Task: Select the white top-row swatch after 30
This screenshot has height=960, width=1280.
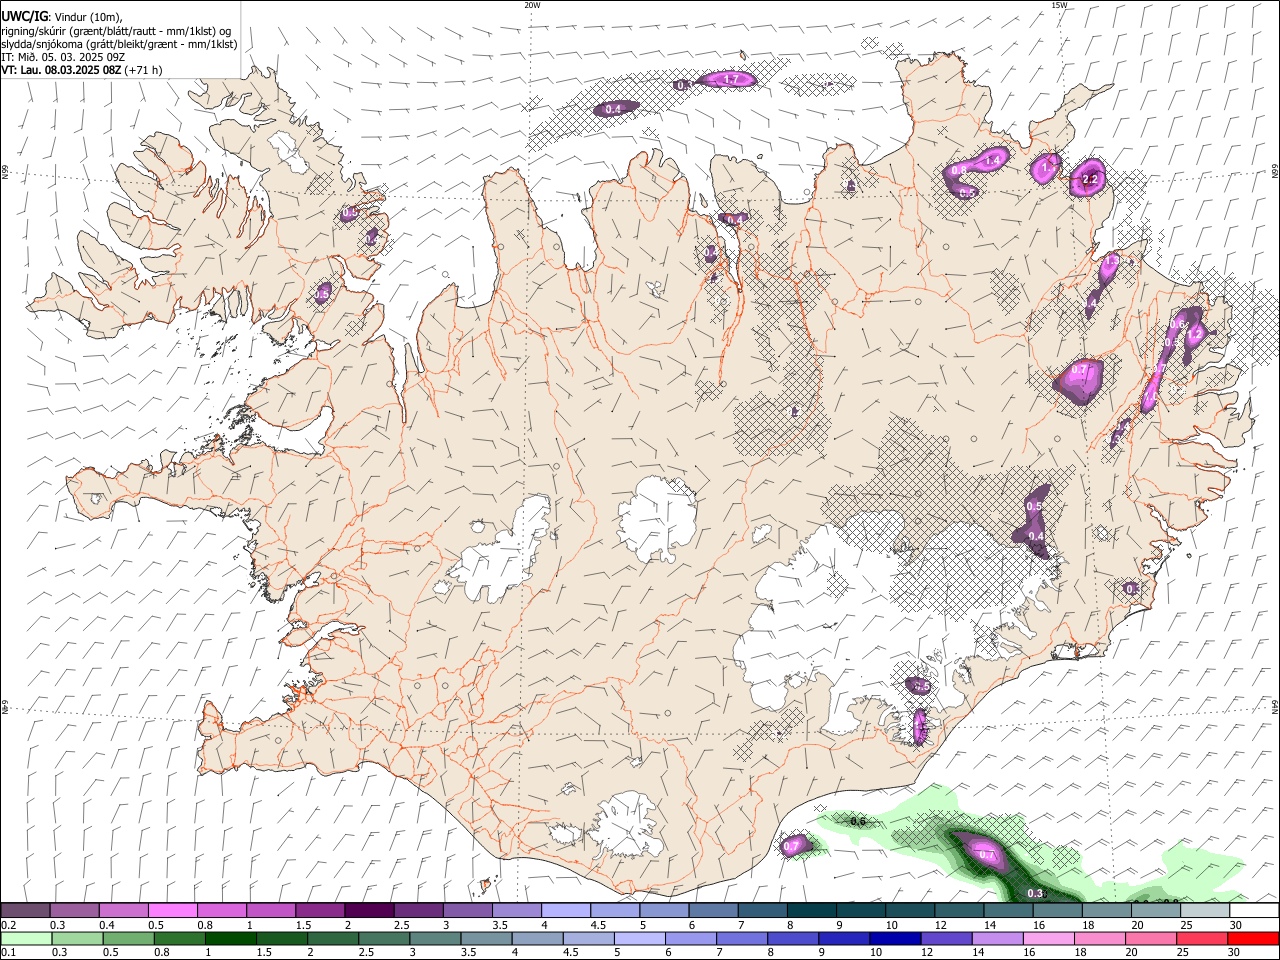Action: point(1254,910)
